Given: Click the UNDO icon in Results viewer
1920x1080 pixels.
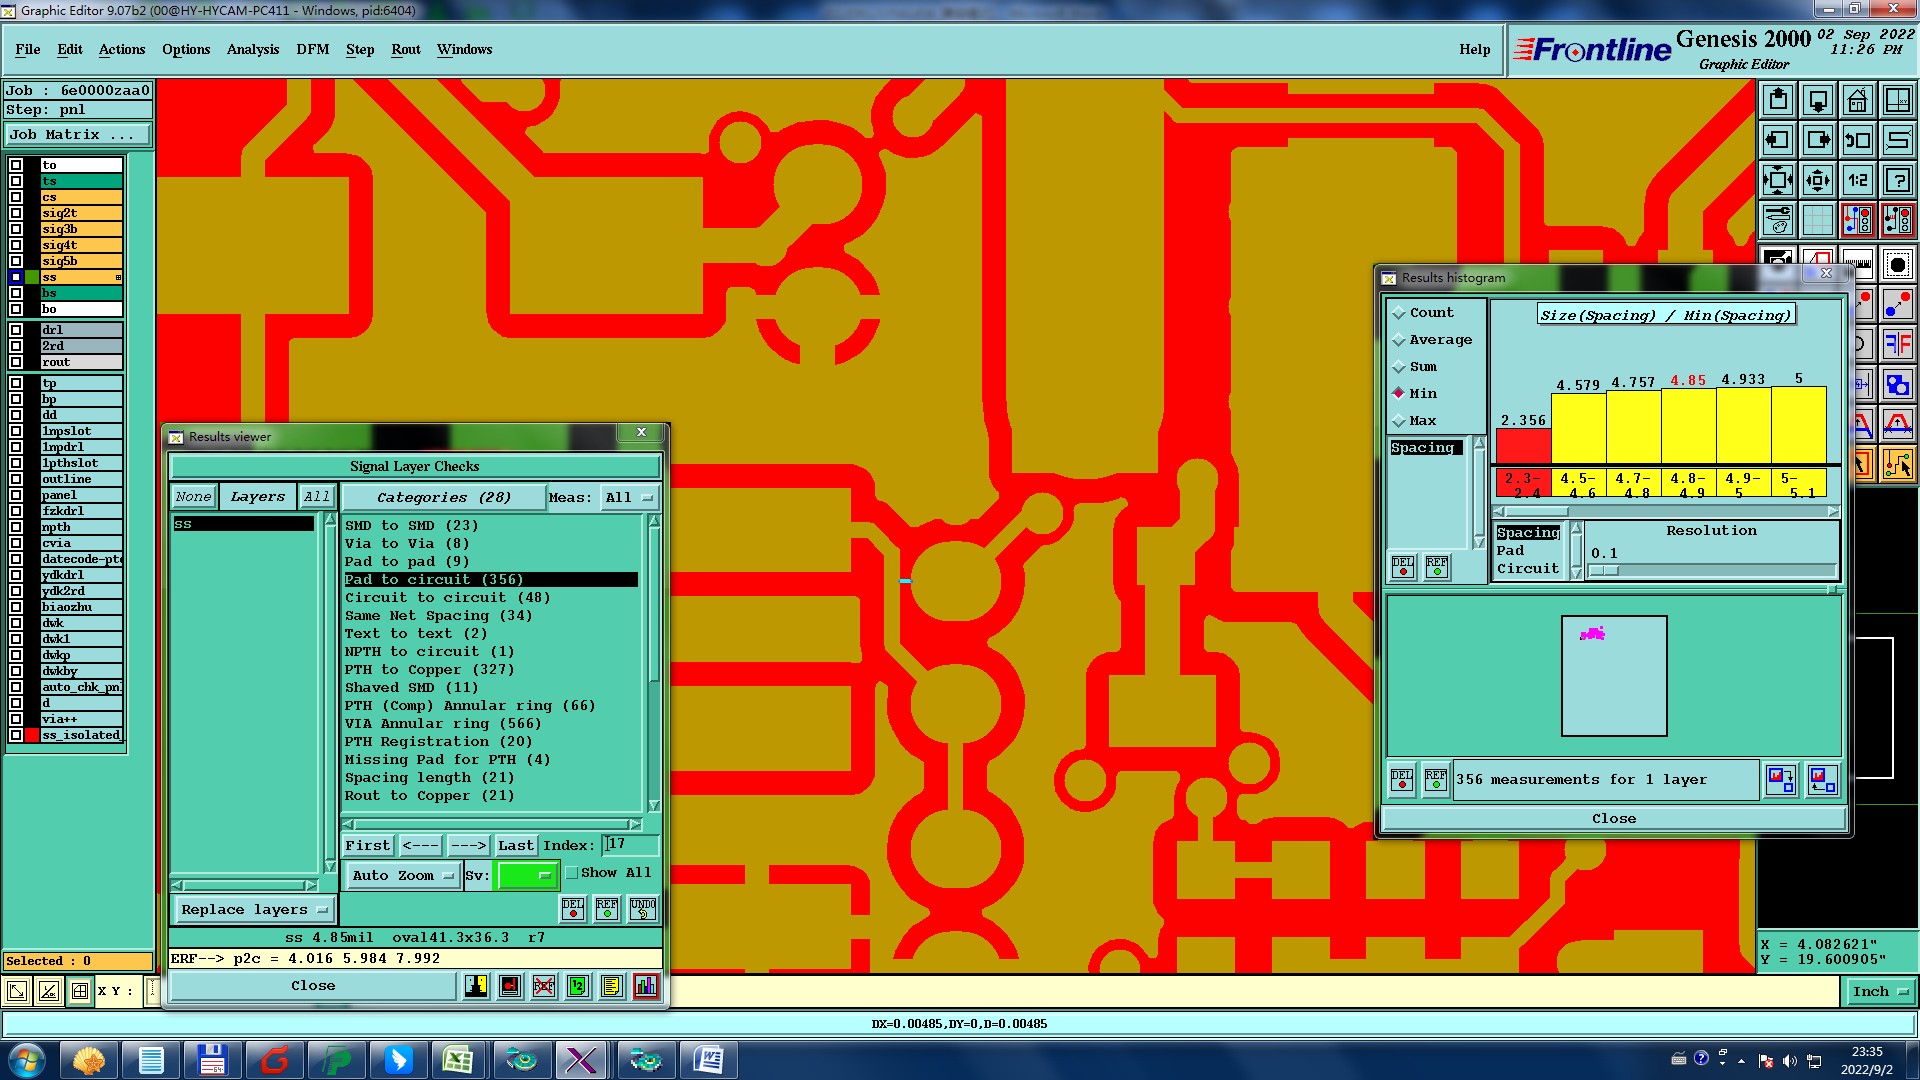Looking at the screenshot, I should click(642, 908).
